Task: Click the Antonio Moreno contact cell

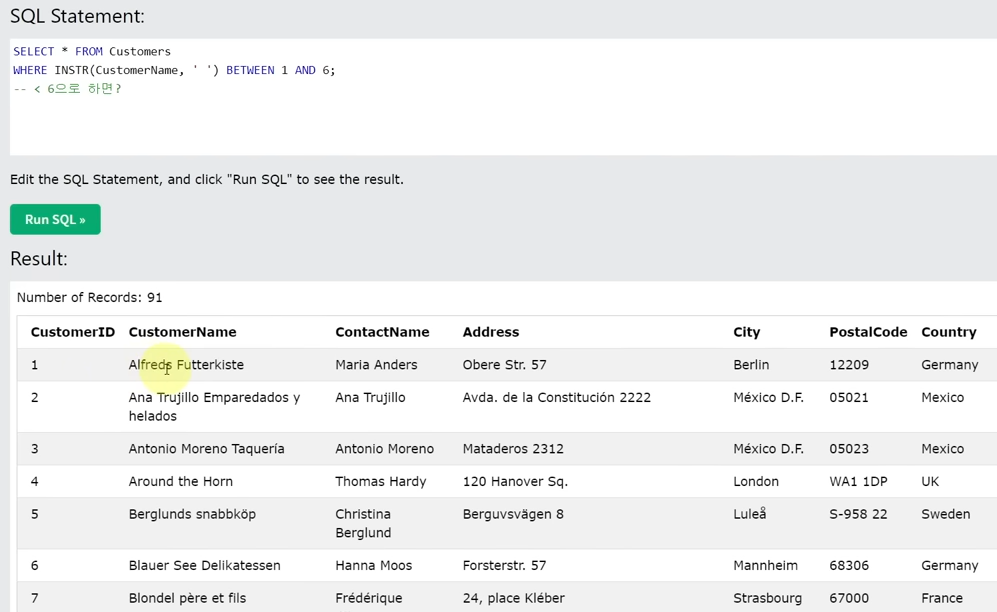Action: pos(385,449)
